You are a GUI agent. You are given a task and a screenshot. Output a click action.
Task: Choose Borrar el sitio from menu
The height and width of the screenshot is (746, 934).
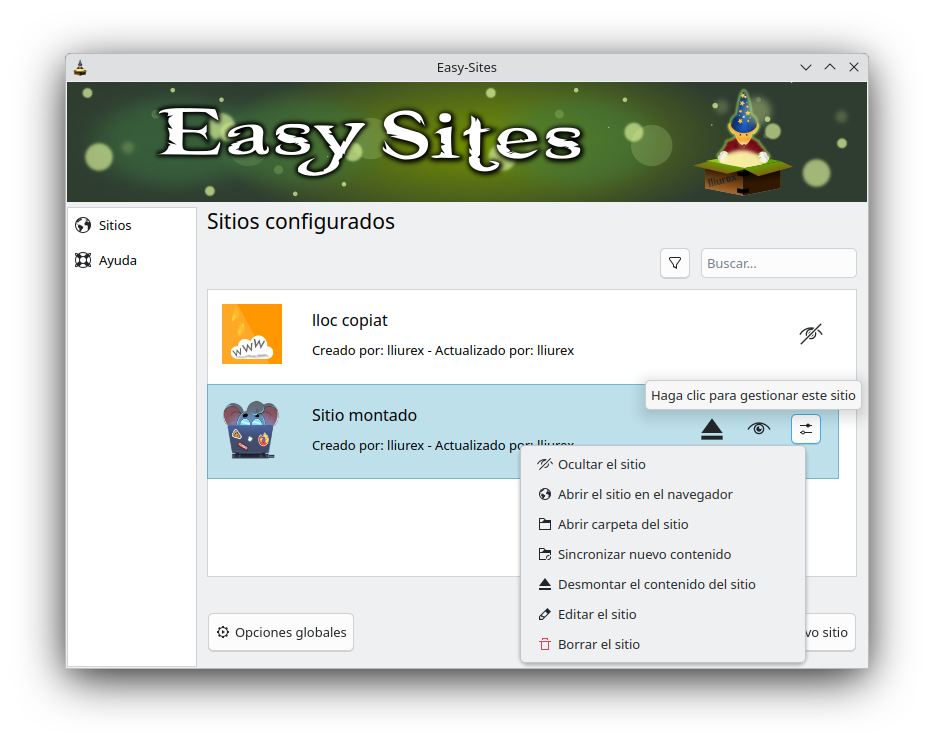pos(598,645)
